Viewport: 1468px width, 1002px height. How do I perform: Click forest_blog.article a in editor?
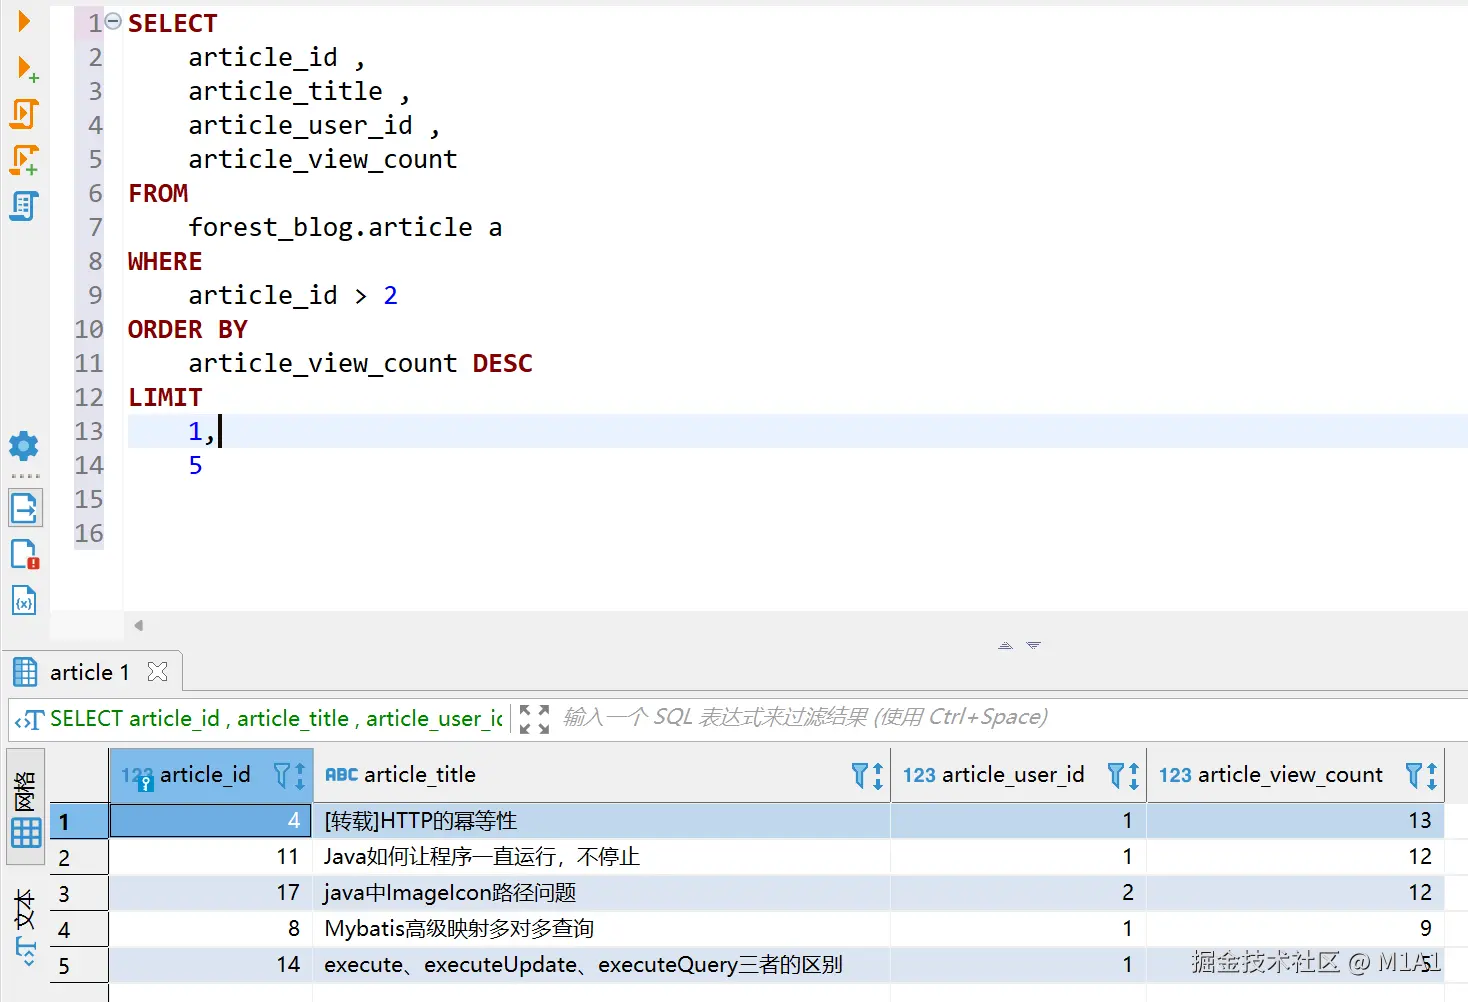pyautogui.click(x=345, y=227)
